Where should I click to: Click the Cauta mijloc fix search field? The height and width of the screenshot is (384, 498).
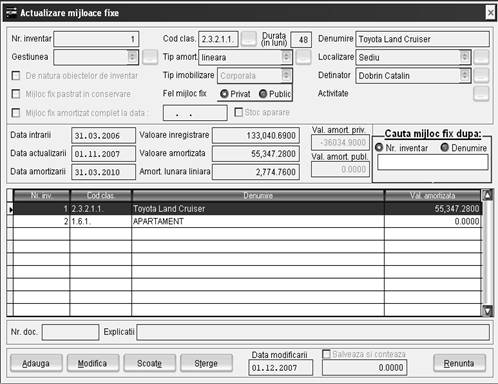pyautogui.click(x=433, y=162)
